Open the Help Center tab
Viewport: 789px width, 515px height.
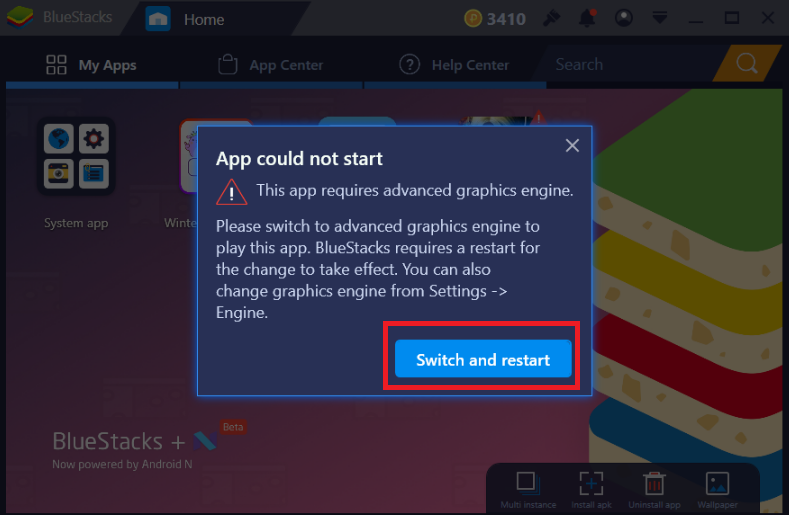coord(455,64)
